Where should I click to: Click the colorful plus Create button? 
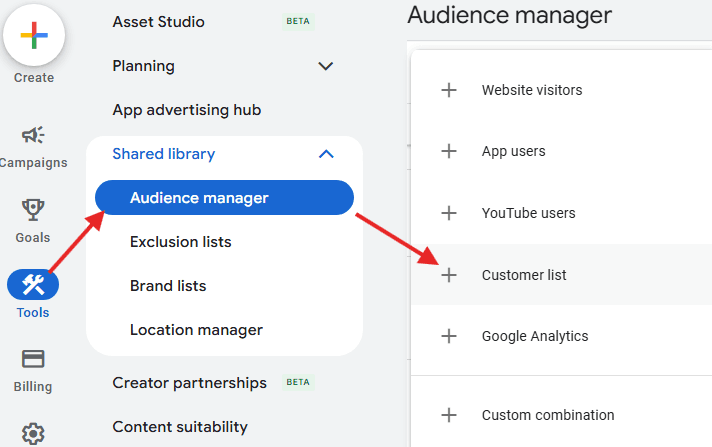34,35
